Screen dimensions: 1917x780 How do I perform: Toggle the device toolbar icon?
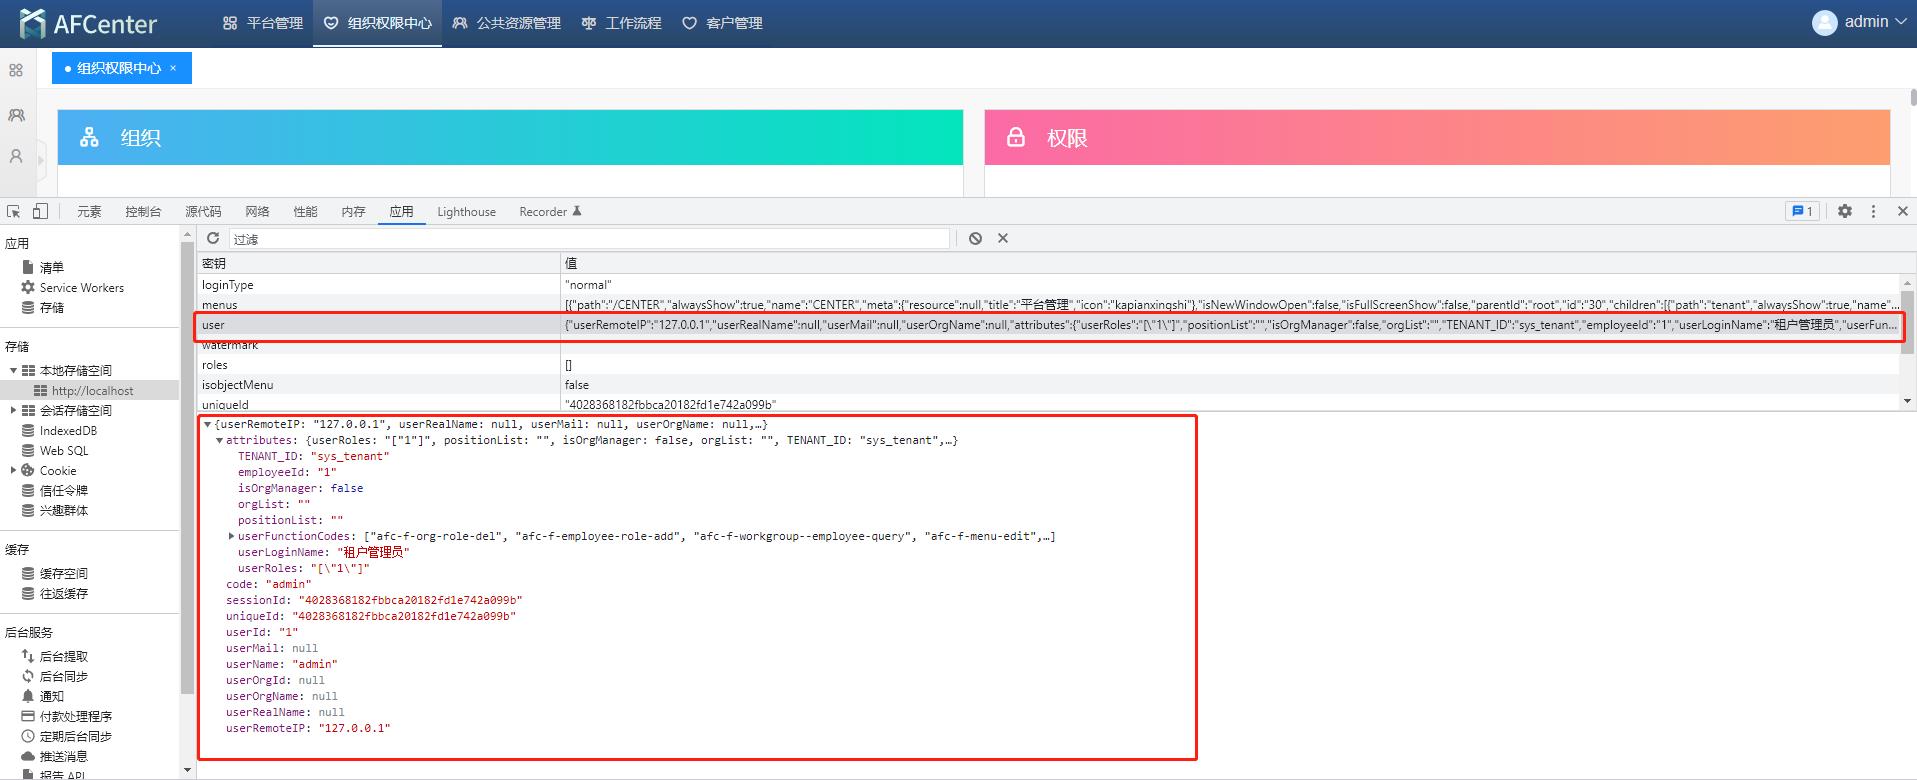pyautogui.click(x=40, y=211)
